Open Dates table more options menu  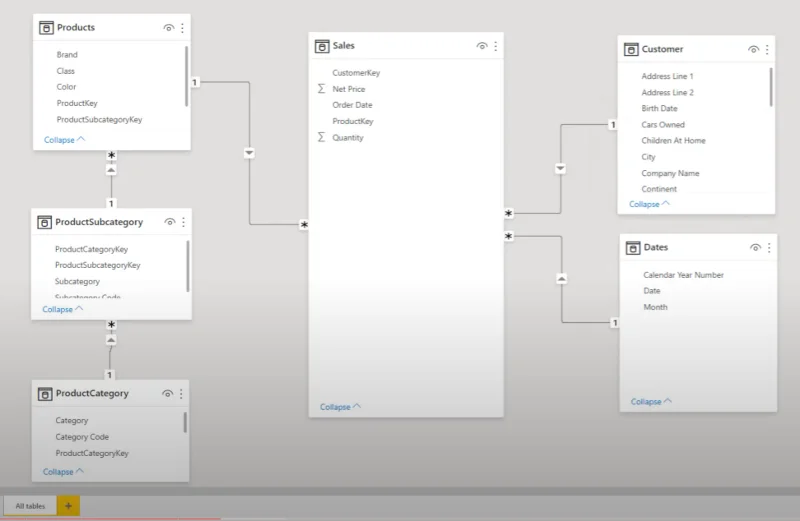(769, 247)
